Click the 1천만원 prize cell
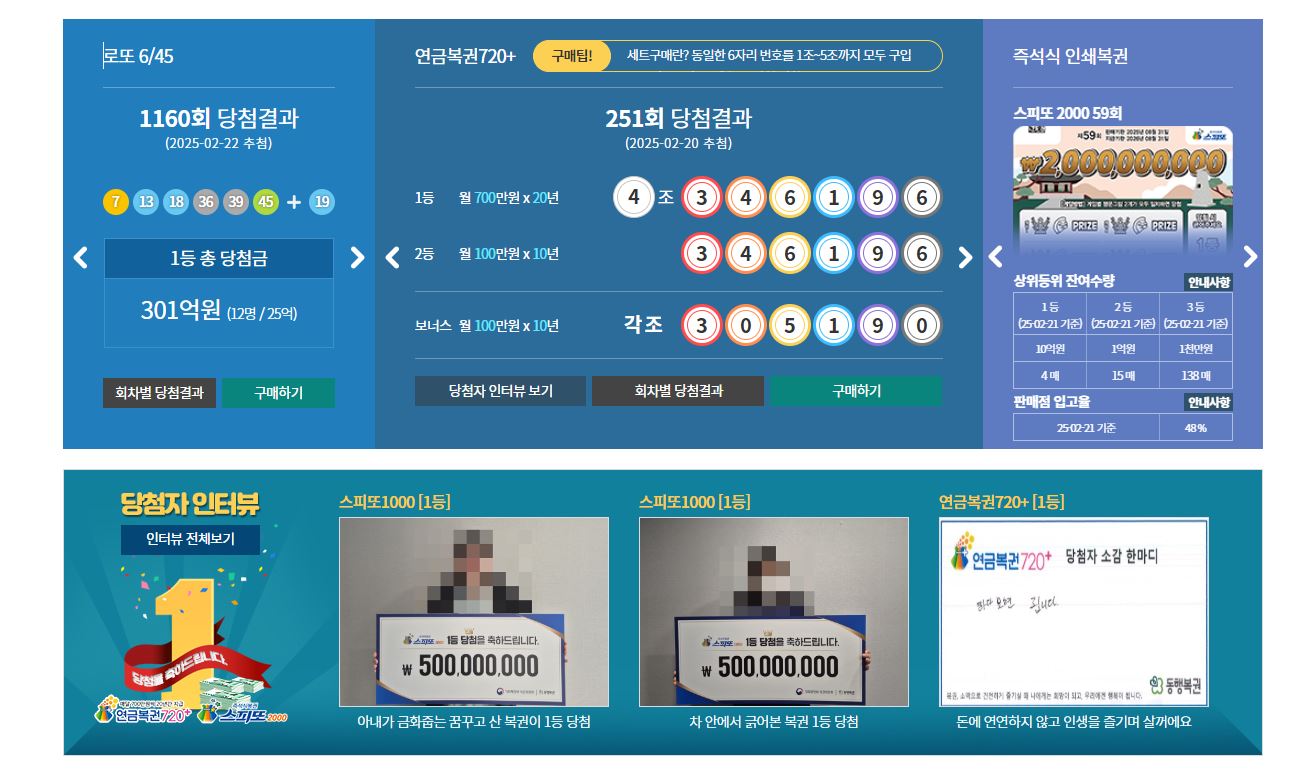The image size is (1291, 773). [x=1196, y=349]
